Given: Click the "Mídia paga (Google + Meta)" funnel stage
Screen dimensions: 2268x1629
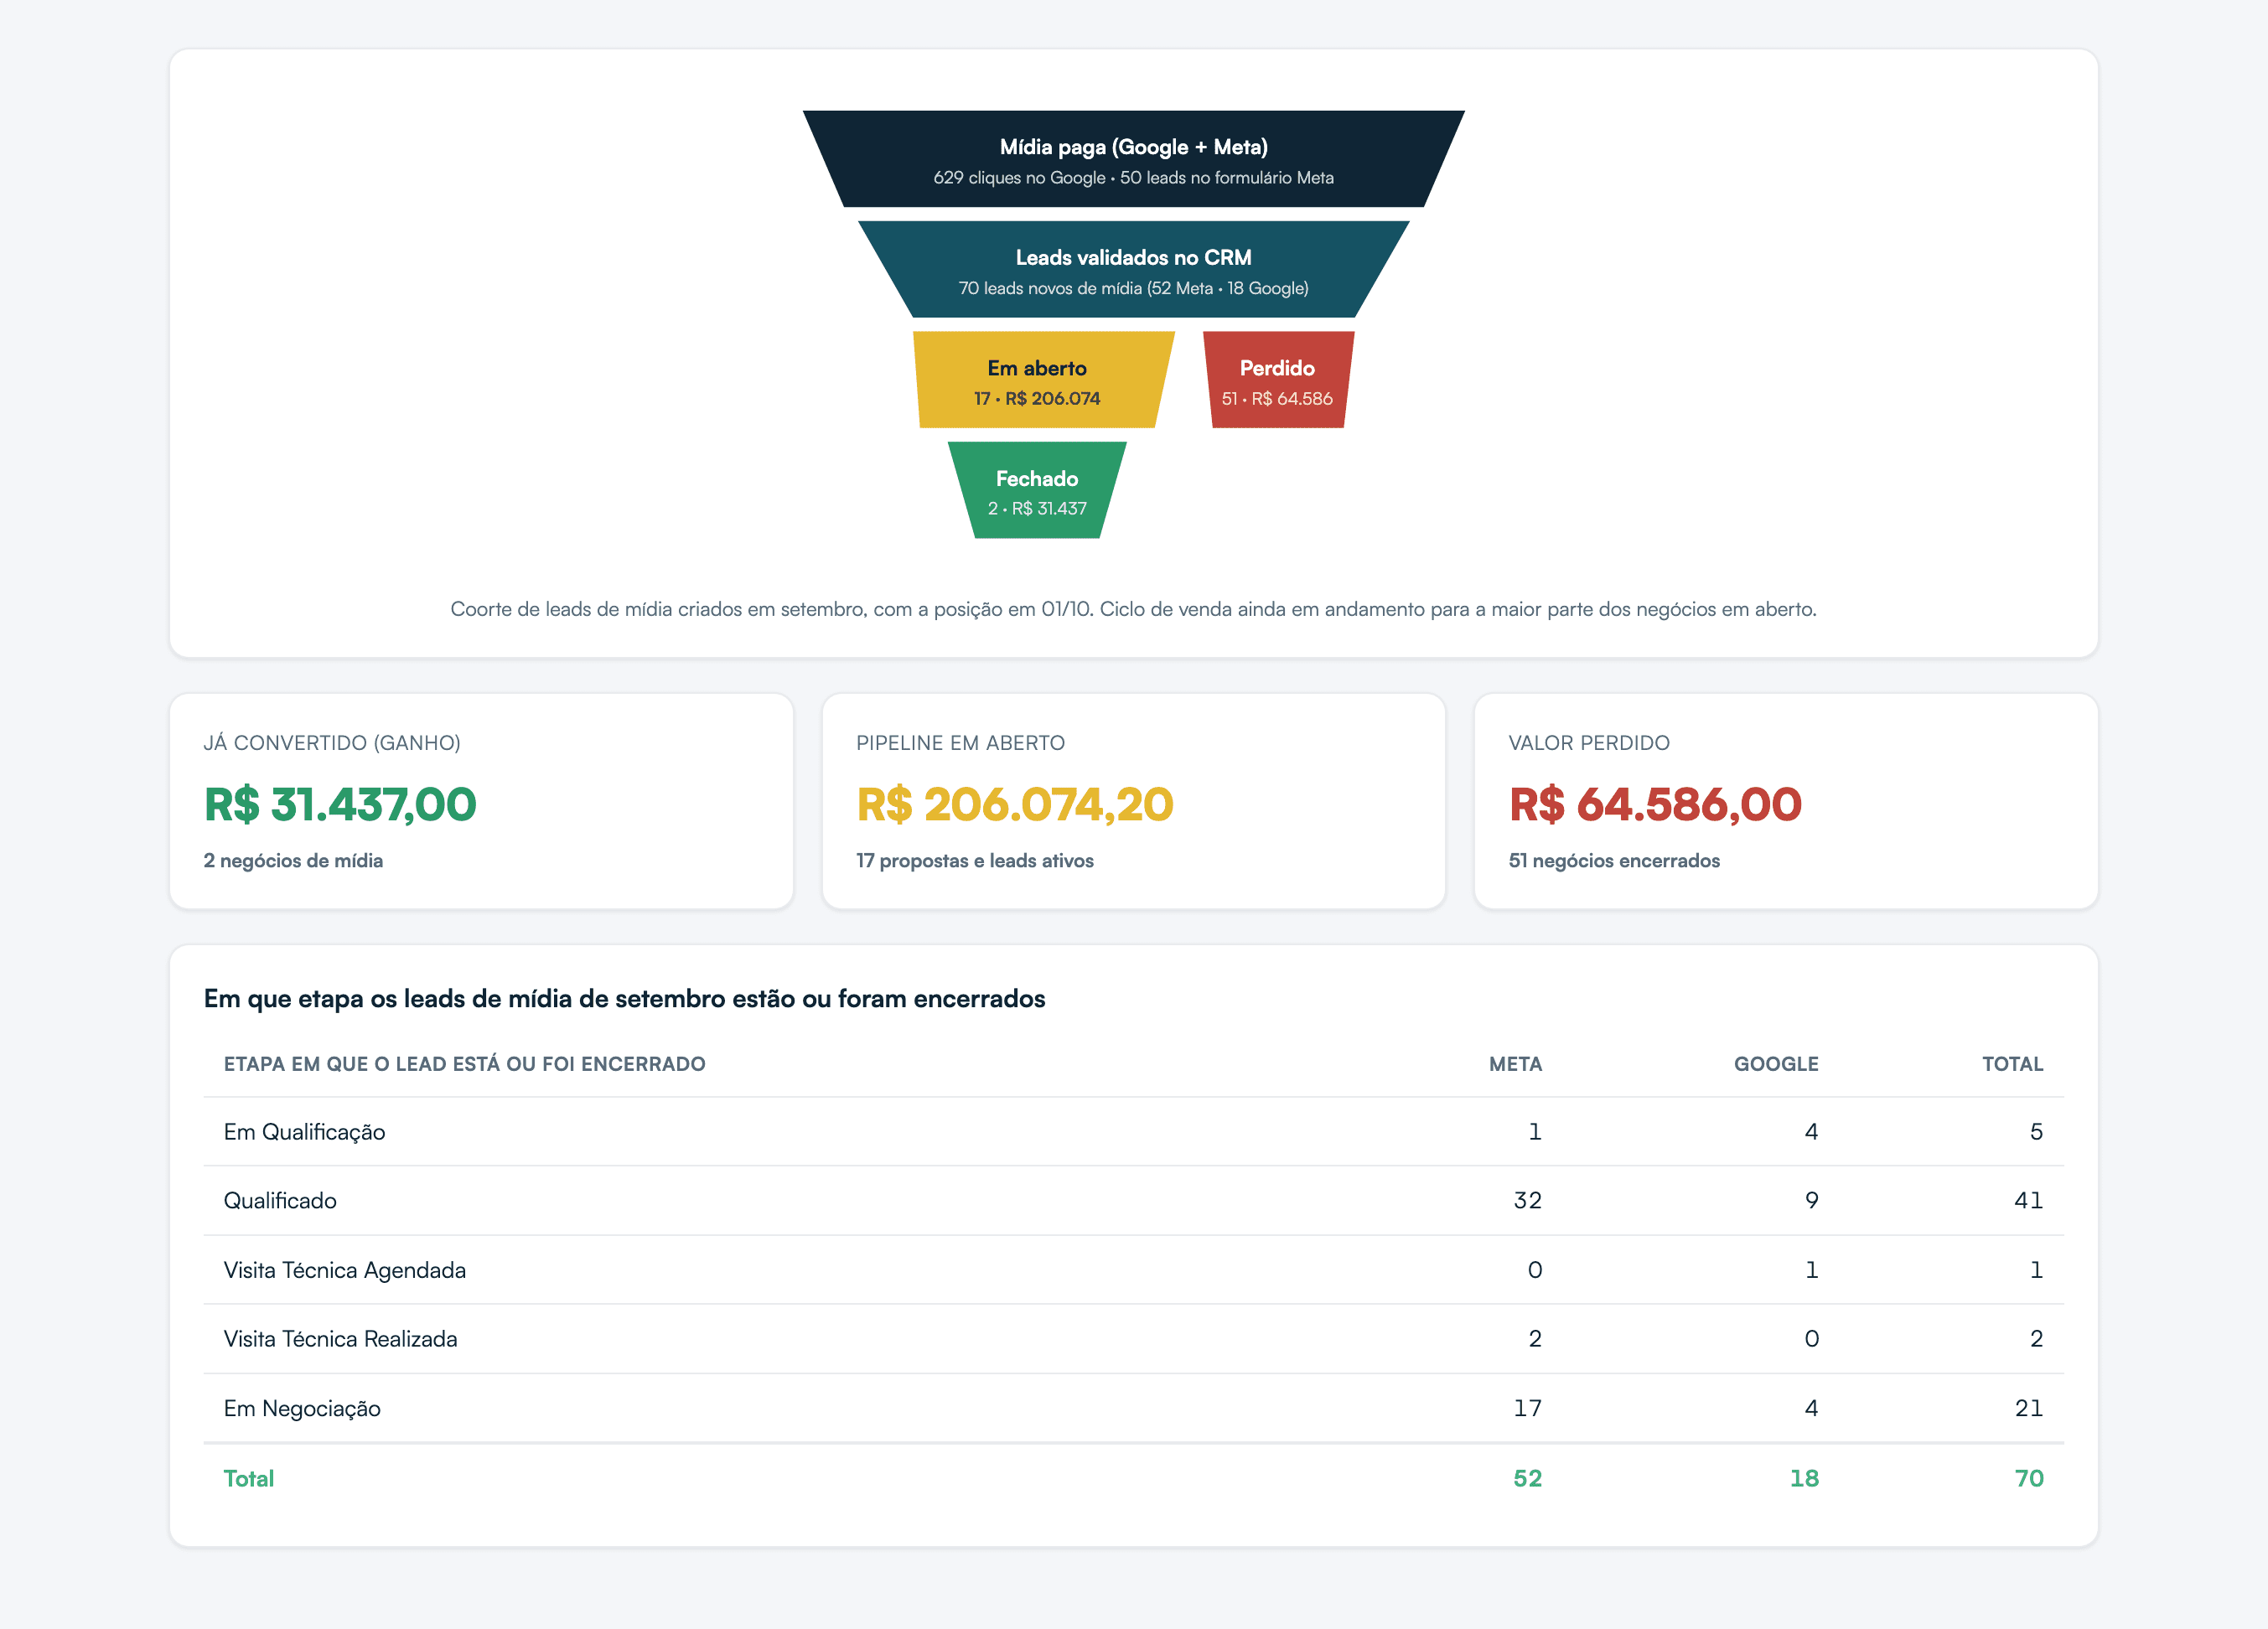Looking at the screenshot, I should tap(1133, 159).
